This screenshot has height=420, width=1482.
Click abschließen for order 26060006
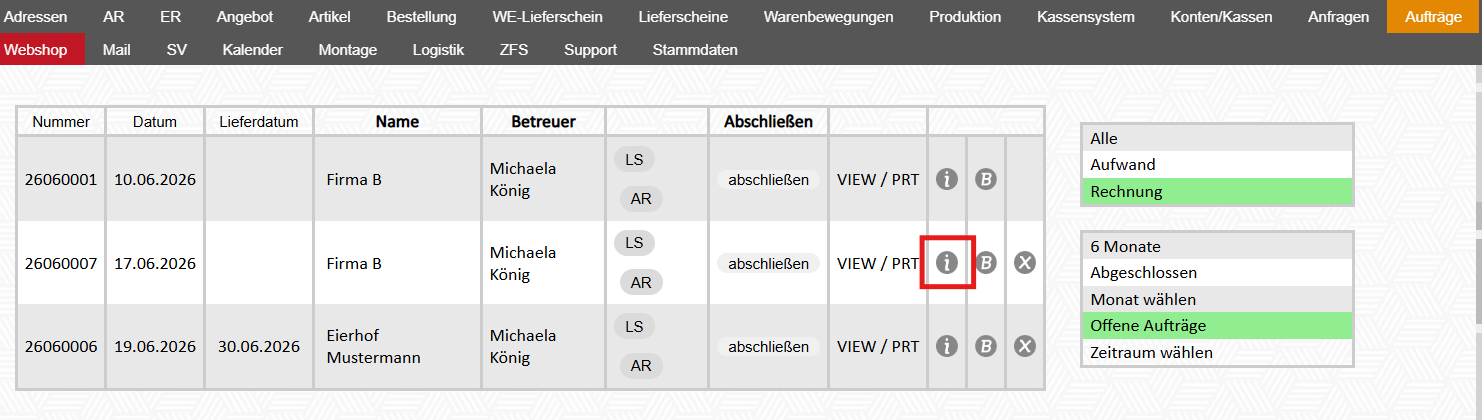(768, 347)
